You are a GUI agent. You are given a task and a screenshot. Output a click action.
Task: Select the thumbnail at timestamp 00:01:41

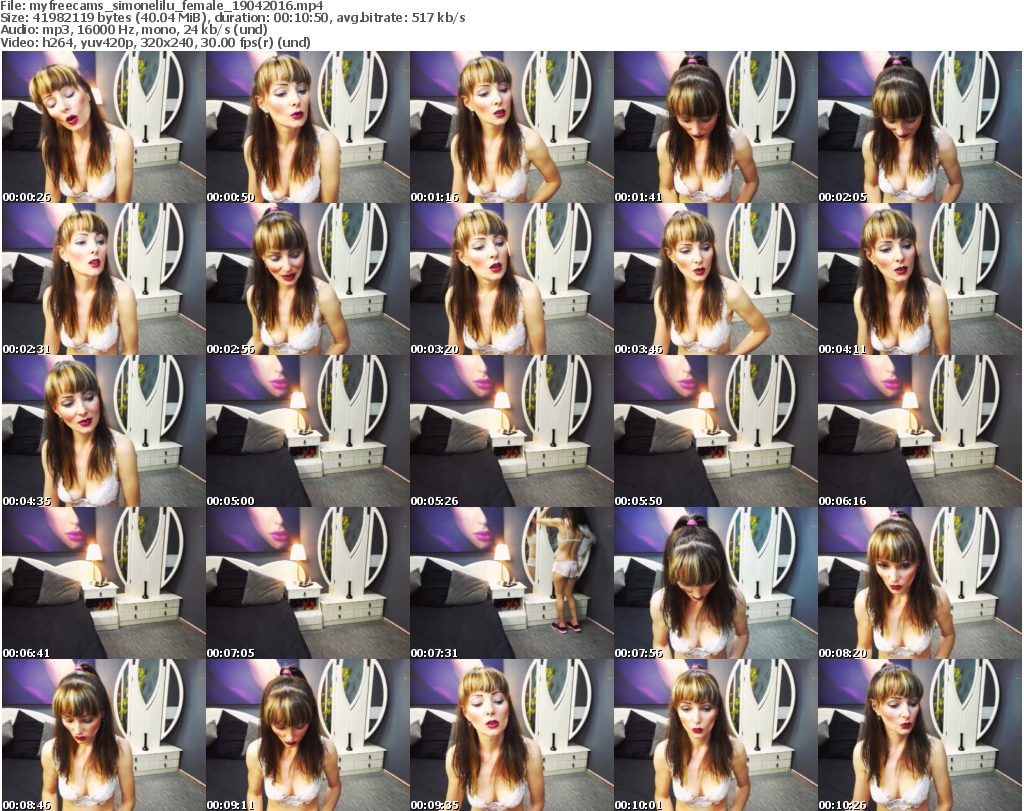point(716,127)
